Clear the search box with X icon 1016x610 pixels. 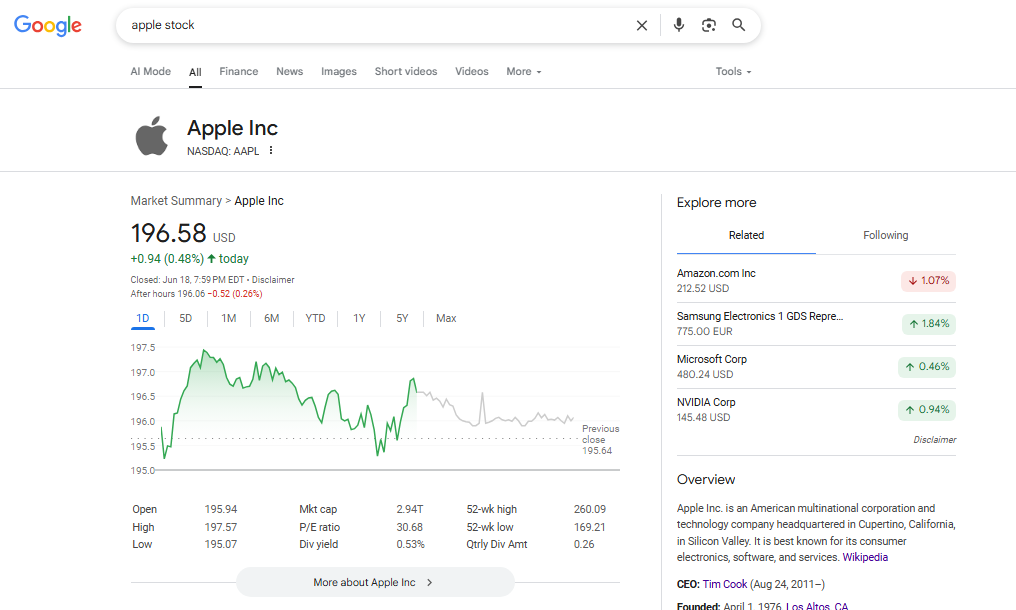641,25
